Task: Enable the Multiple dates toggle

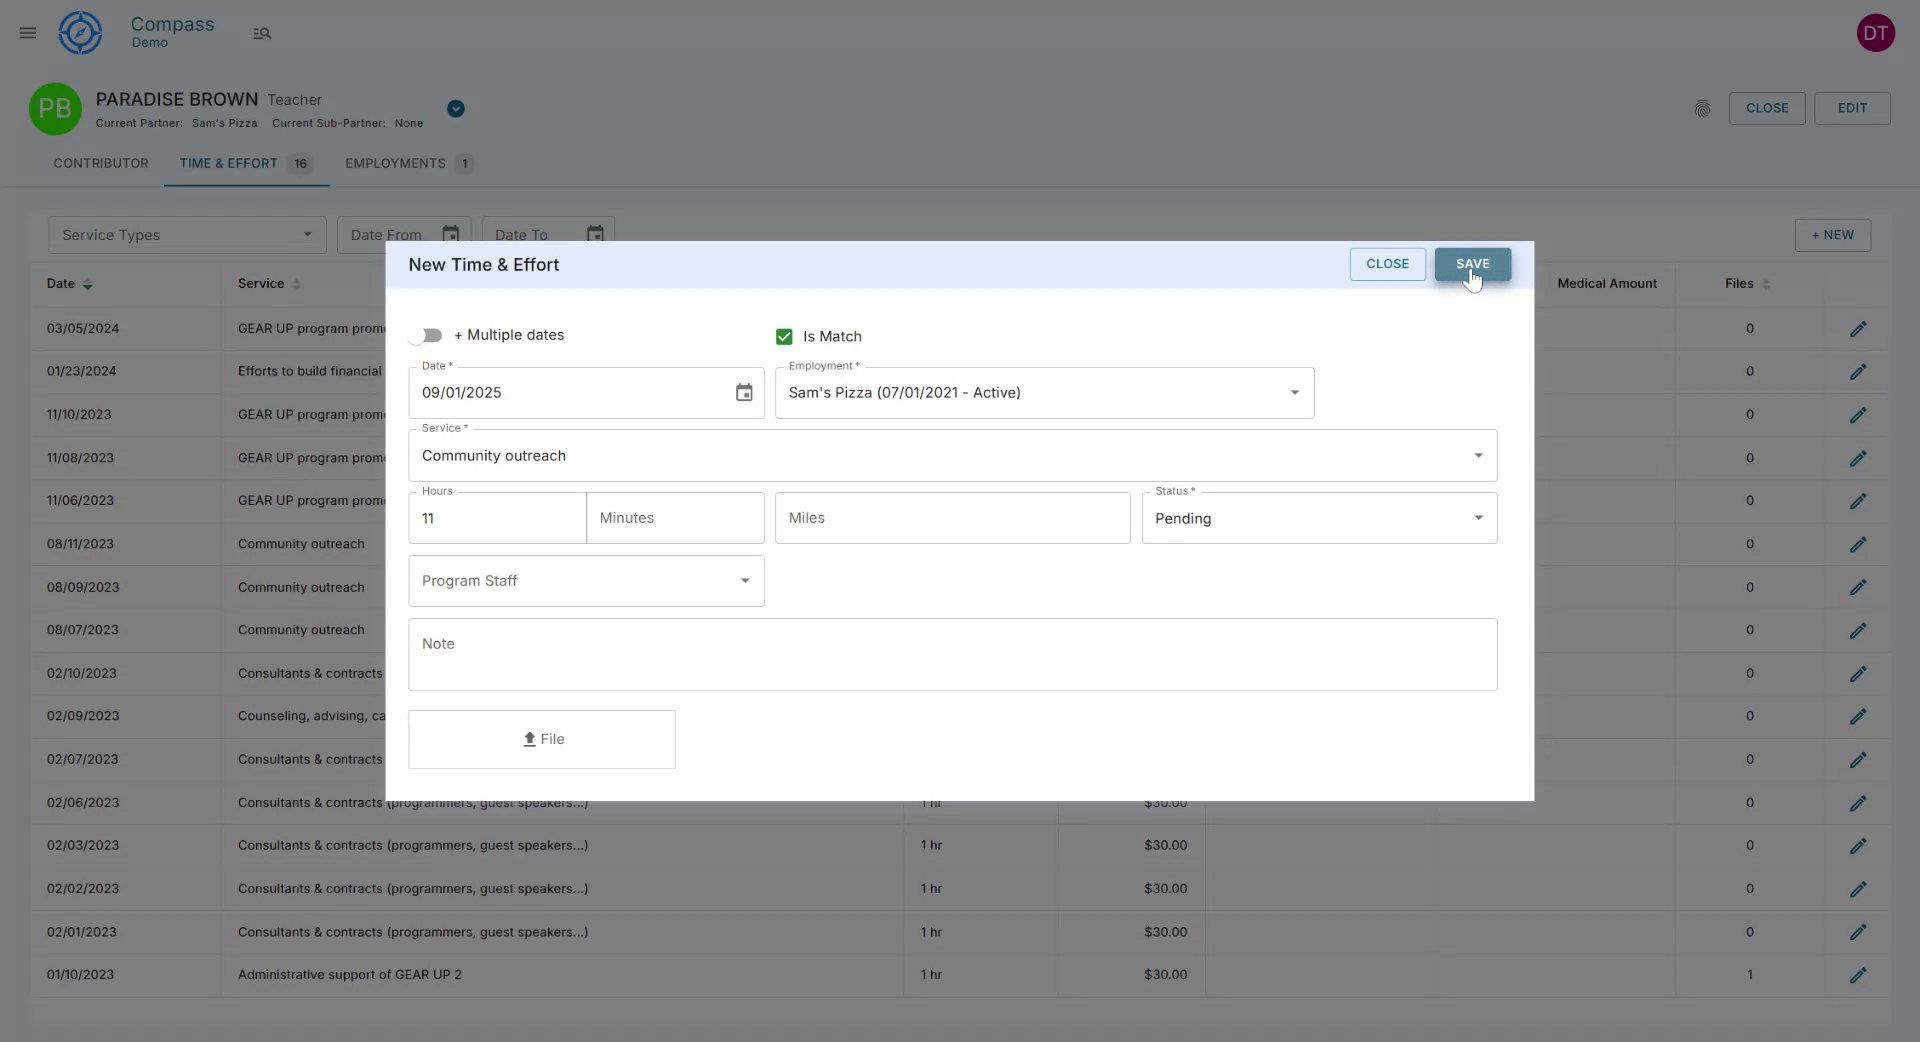Action: coord(427,335)
